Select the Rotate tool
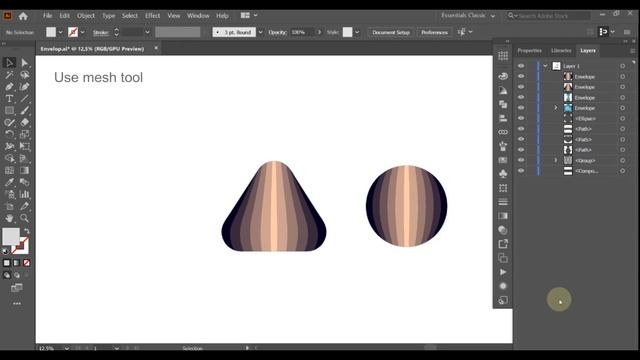640x360 pixels. click(x=9, y=134)
